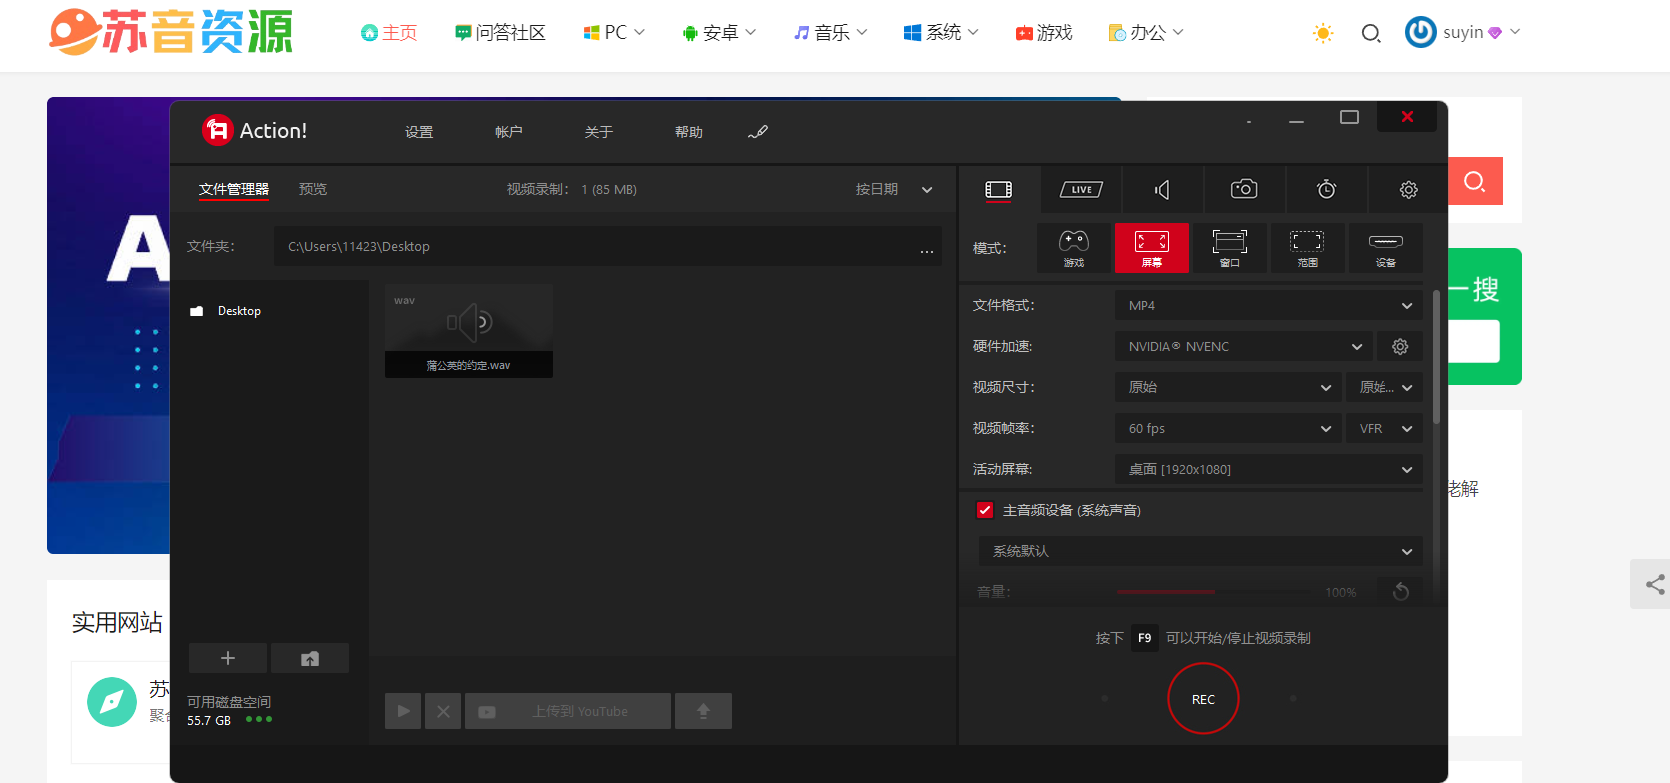1670x783 pixels.
Task: Switch to the LIVE streaming tab
Action: (1081, 189)
